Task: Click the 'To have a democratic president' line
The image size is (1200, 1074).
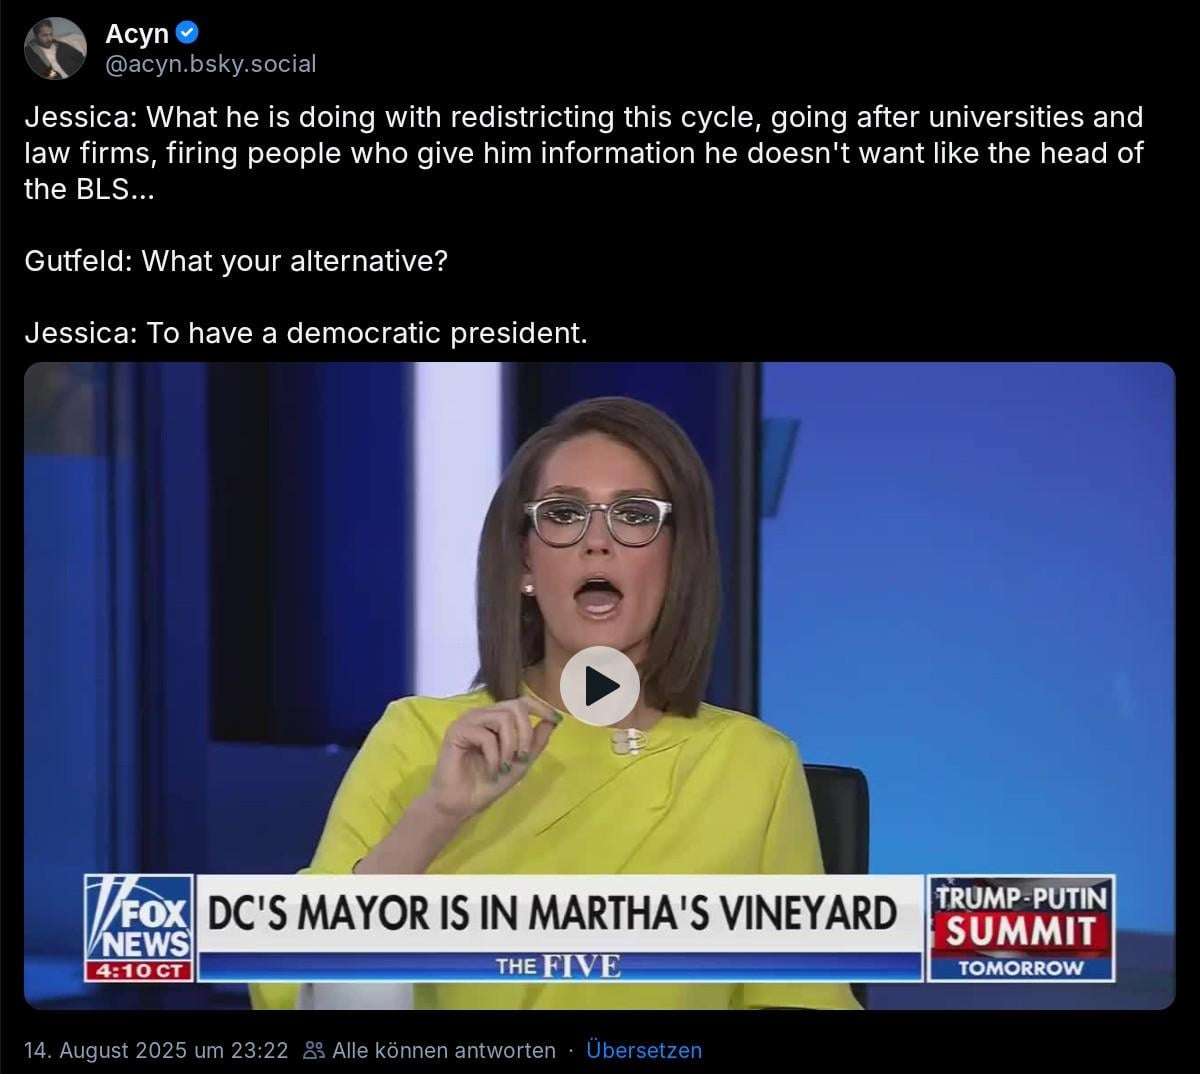Action: 306,333
